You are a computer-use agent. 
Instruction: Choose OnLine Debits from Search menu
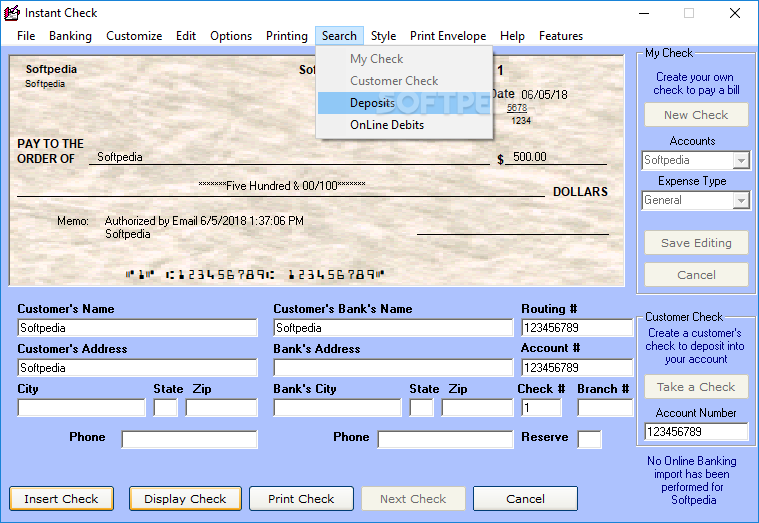pyautogui.click(x=404, y=125)
